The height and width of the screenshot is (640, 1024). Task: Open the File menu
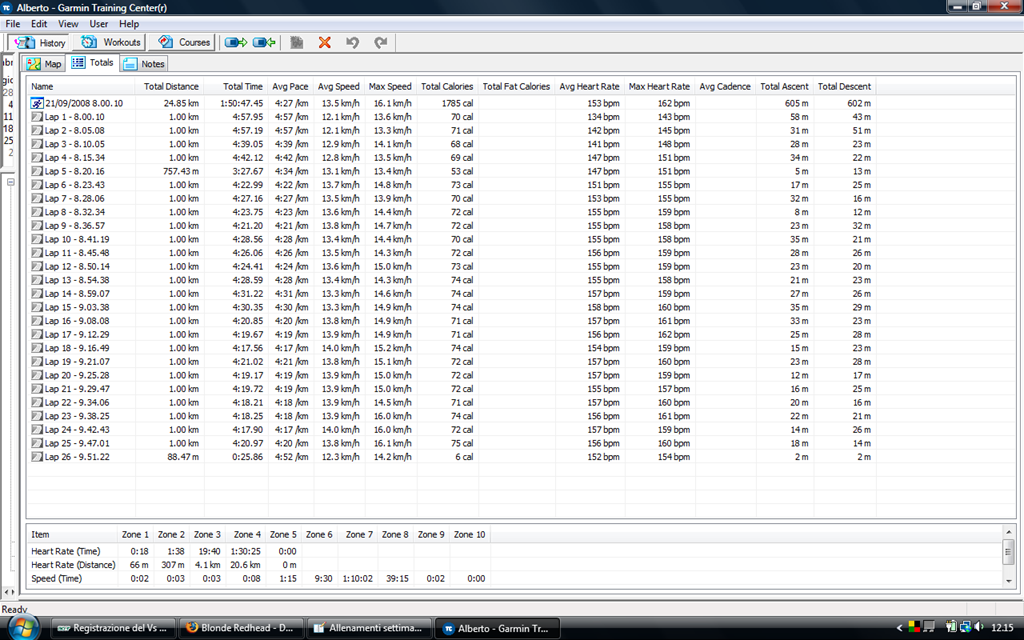pos(12,24)
